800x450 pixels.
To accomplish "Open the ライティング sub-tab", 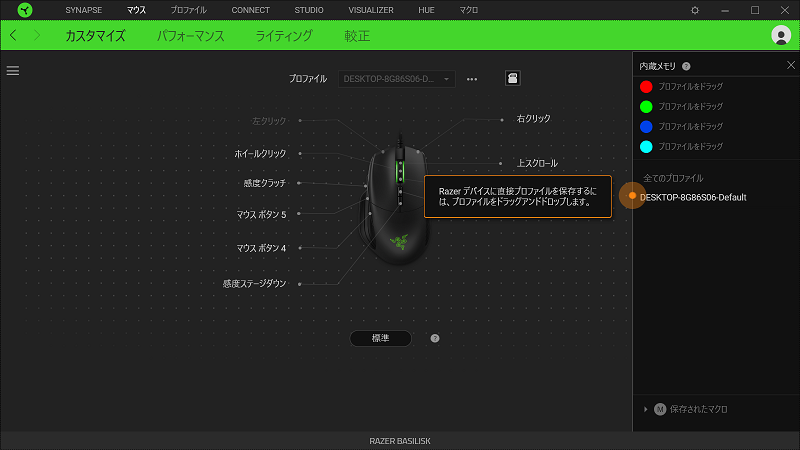I will 284,36.
